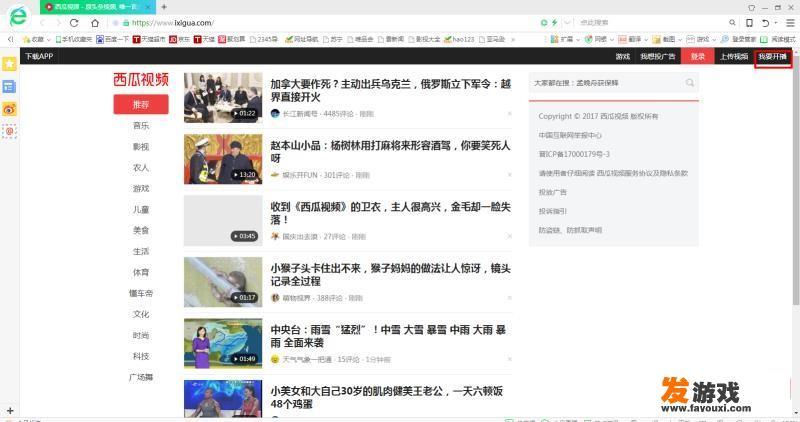Click 游戏 in the black header bar
The width and height of the screenshot is (800, 422).
coord(622,56)
